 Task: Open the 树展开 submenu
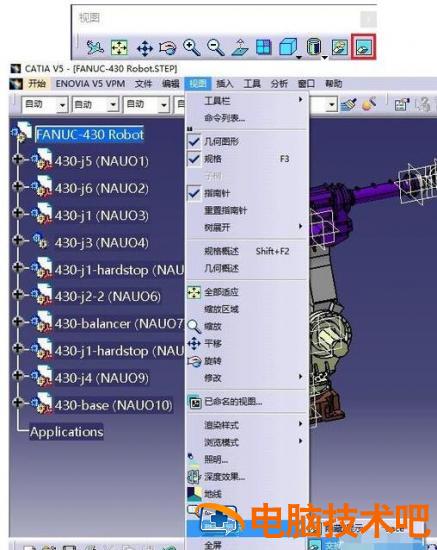(x=247, y=227)
